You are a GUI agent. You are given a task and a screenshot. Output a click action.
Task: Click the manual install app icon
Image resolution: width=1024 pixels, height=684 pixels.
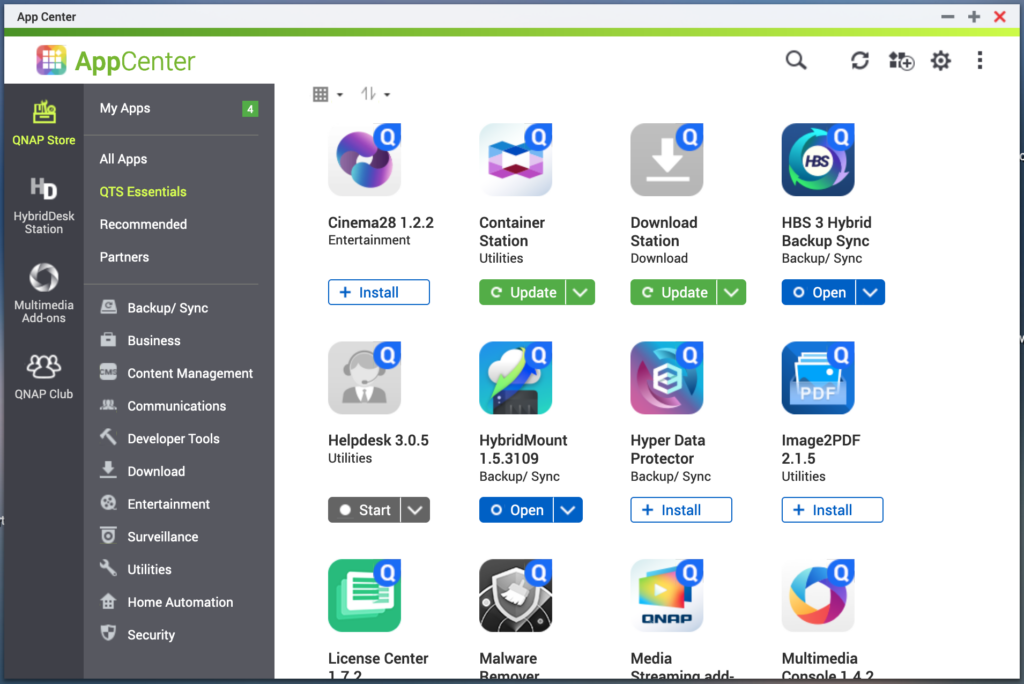pyautogui.click(x=900, y=61)
